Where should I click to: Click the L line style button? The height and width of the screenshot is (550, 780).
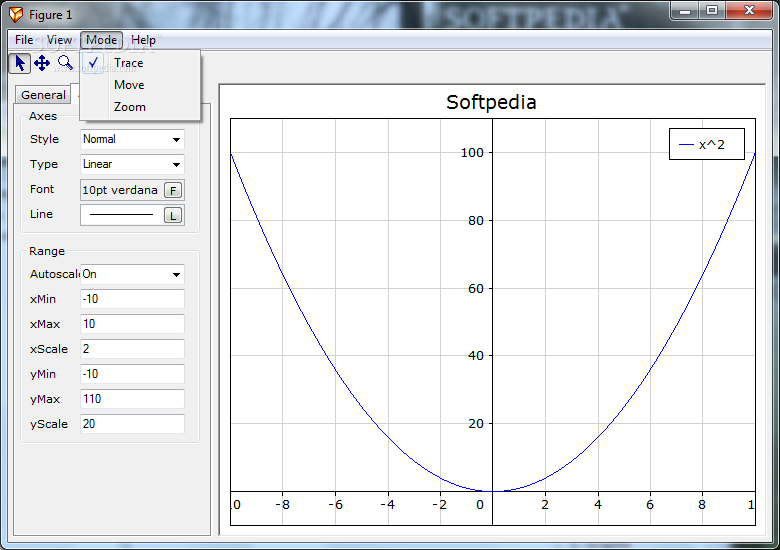173,215
